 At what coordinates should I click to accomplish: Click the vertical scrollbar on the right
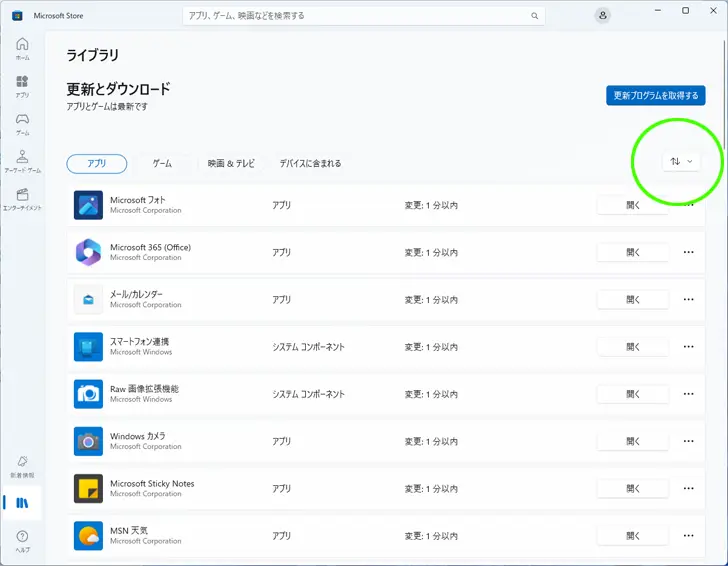(725, 93)
